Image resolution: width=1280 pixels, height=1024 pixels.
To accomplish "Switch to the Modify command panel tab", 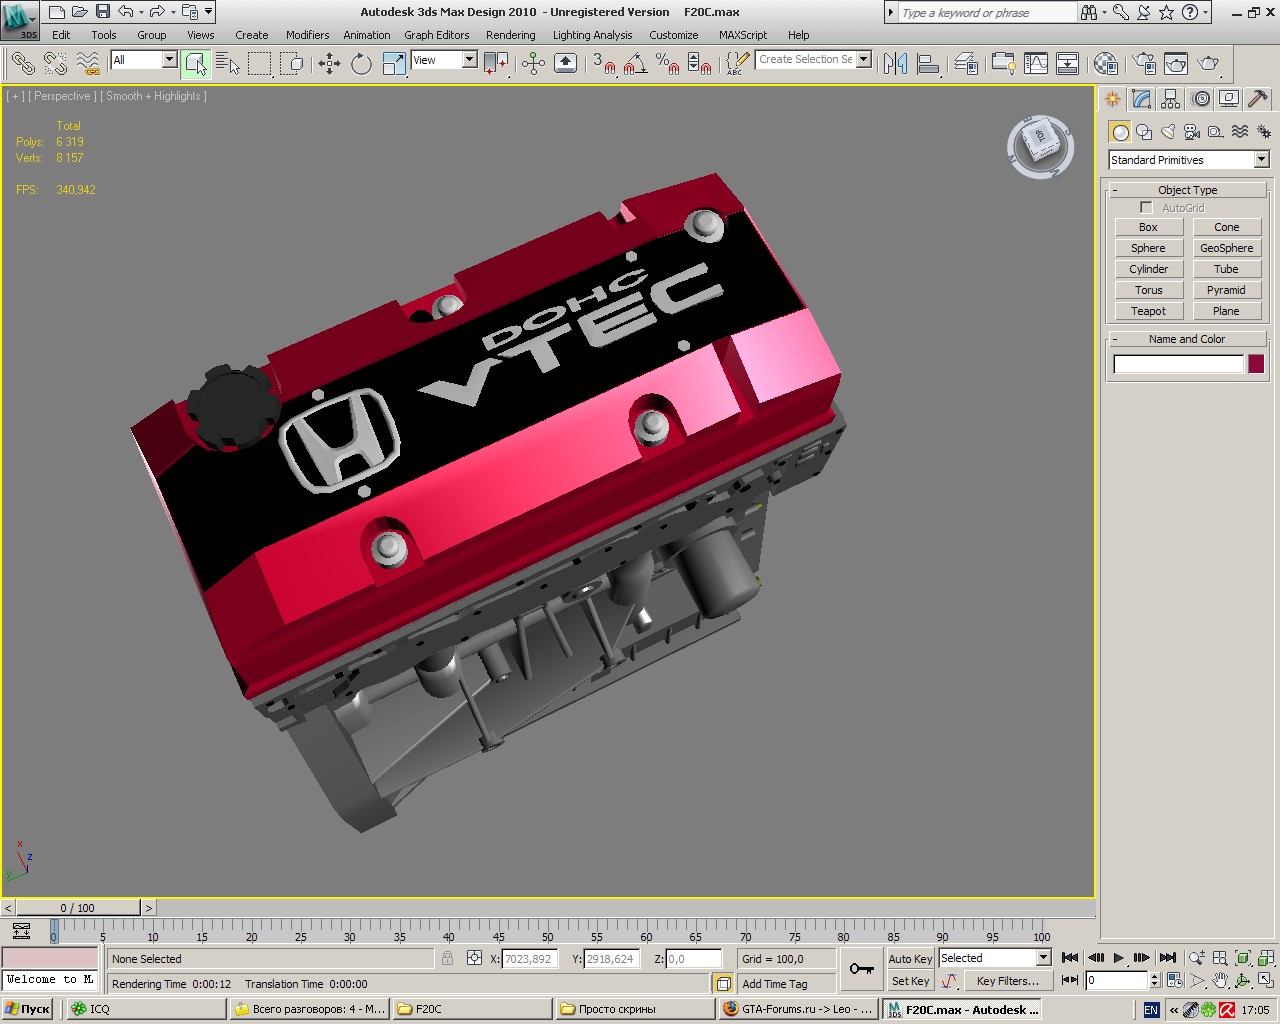I will click(1142, 99).
